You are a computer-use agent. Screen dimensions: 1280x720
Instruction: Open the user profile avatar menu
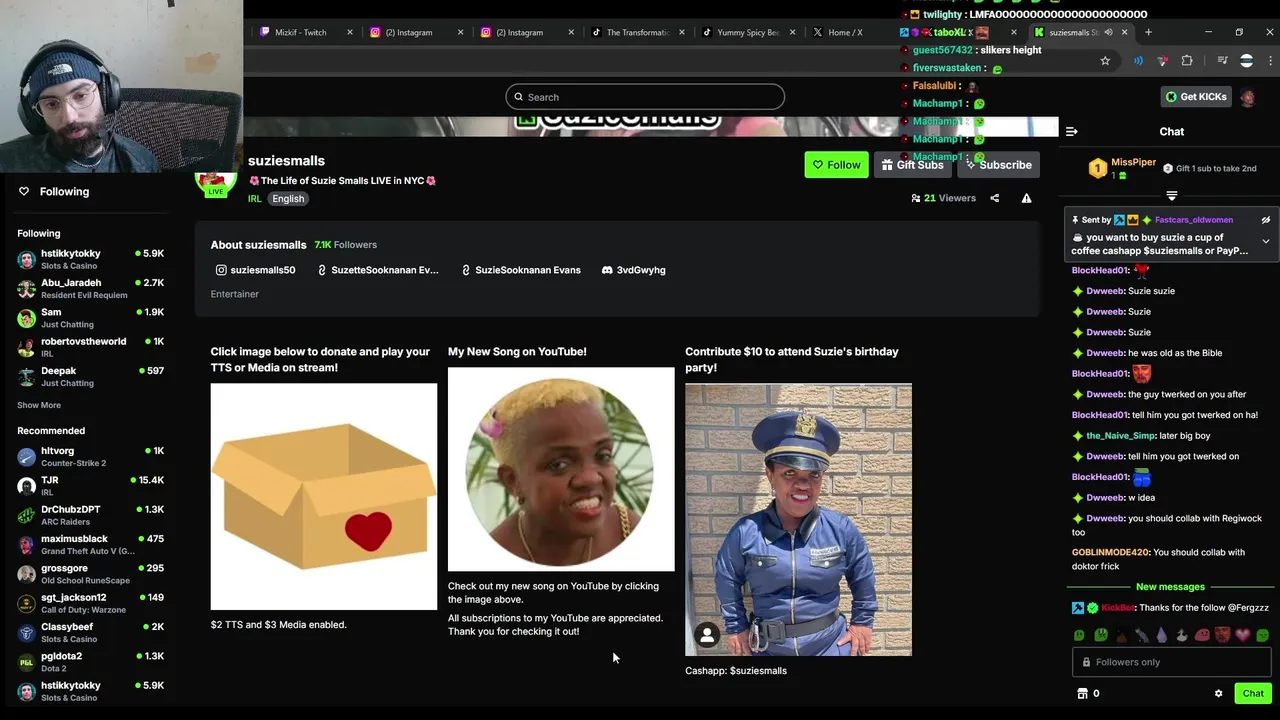1247,97
